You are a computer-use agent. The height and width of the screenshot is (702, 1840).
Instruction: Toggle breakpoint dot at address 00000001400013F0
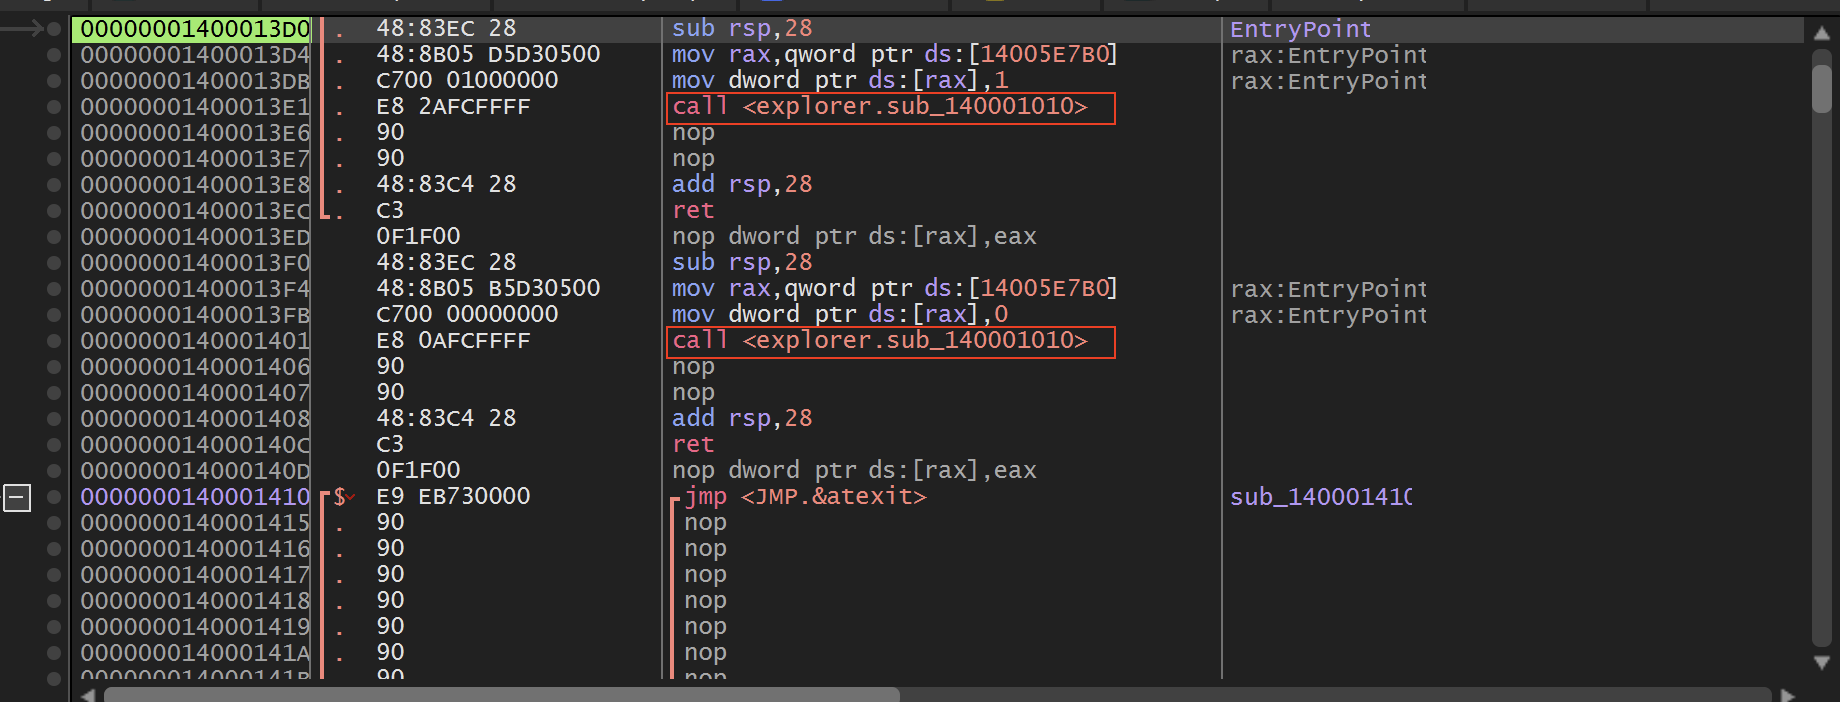click(x=54, y=263)
